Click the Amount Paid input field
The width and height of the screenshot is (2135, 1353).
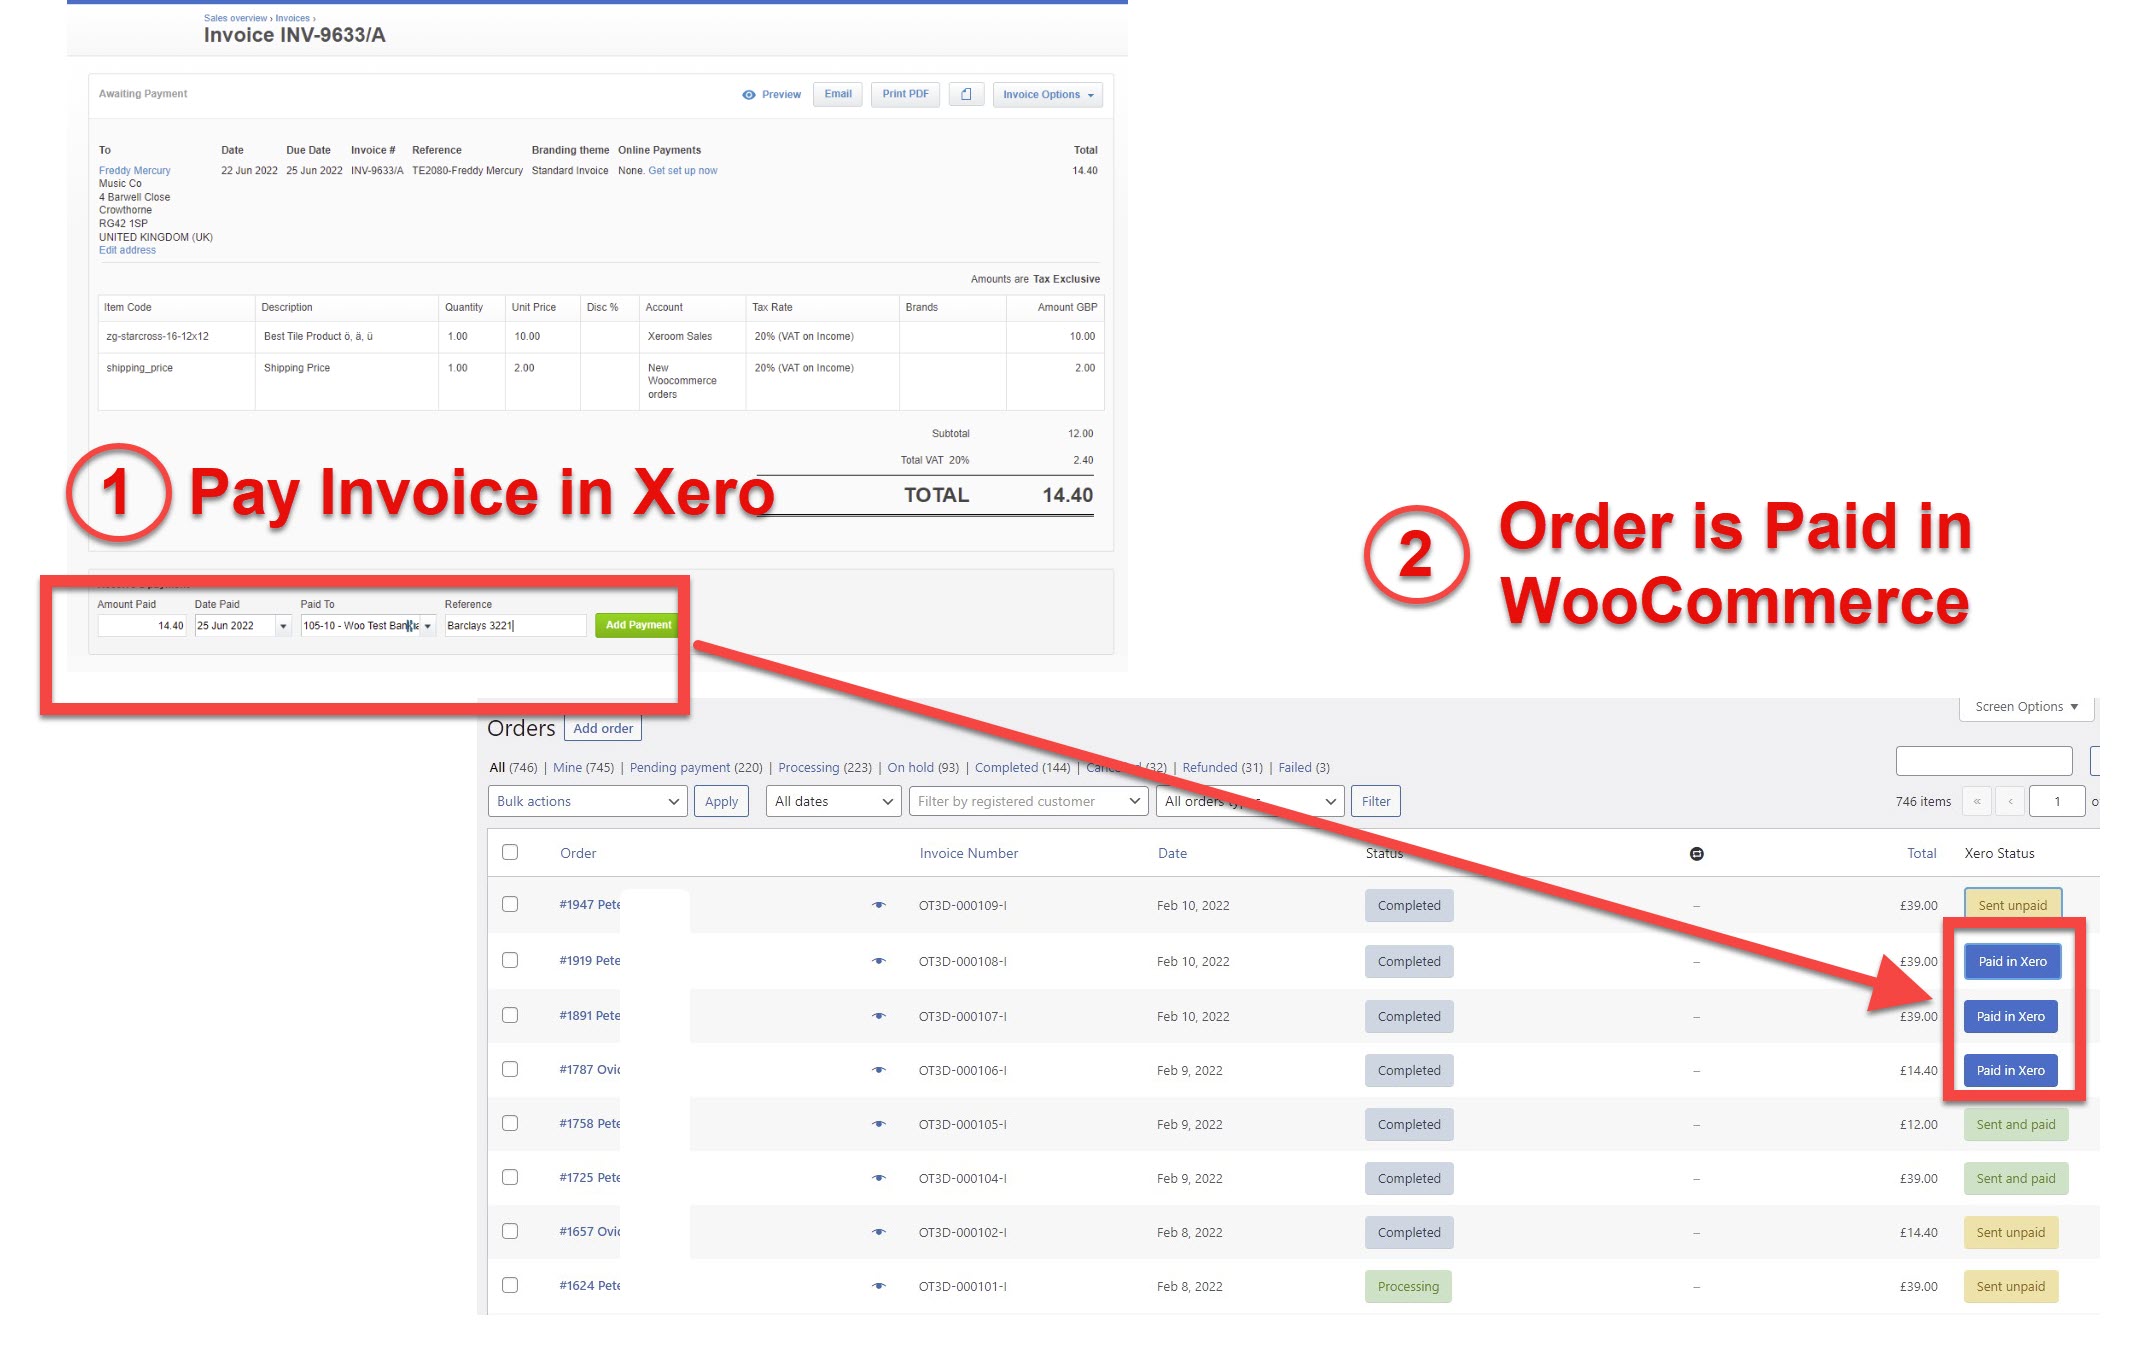tap(142, 626)
